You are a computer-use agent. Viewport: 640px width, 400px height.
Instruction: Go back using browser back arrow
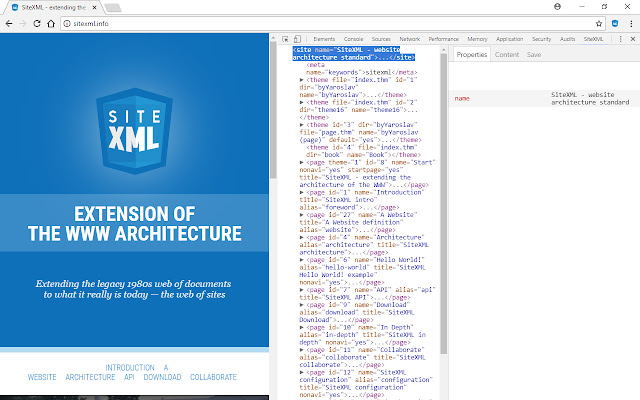point(9,24)
